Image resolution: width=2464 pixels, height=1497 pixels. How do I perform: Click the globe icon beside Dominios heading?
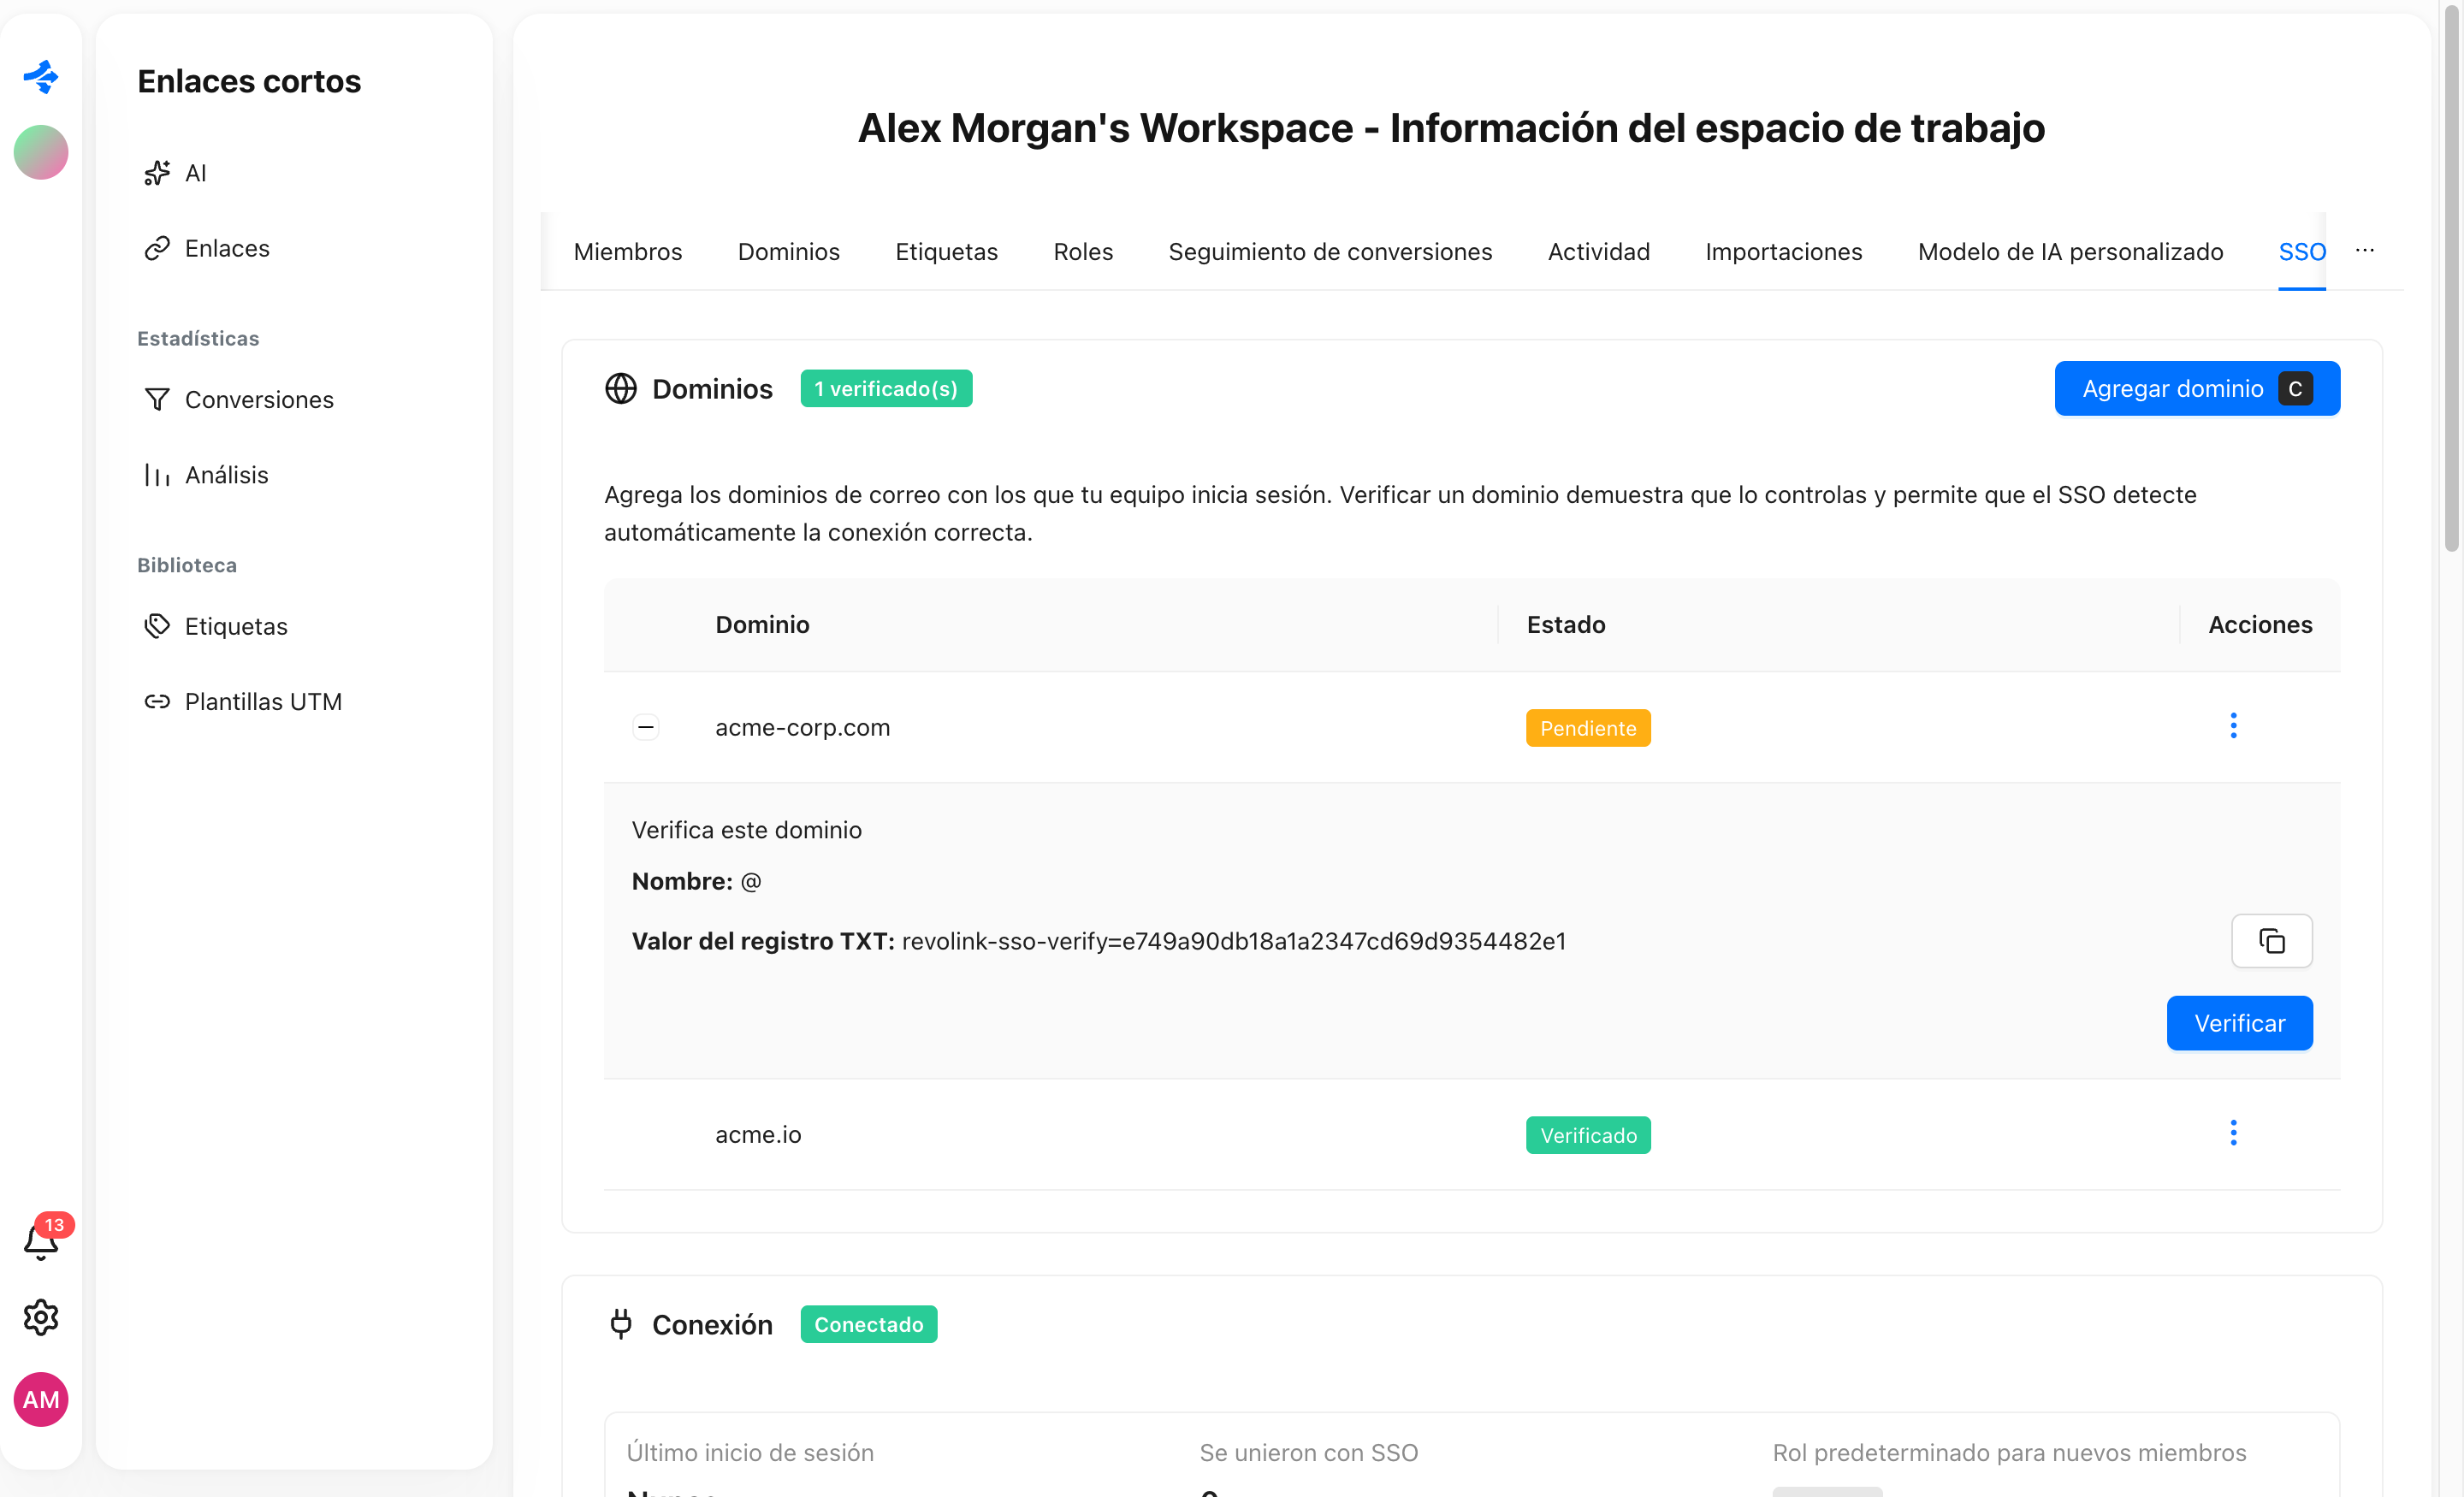[x=620, y=388]
